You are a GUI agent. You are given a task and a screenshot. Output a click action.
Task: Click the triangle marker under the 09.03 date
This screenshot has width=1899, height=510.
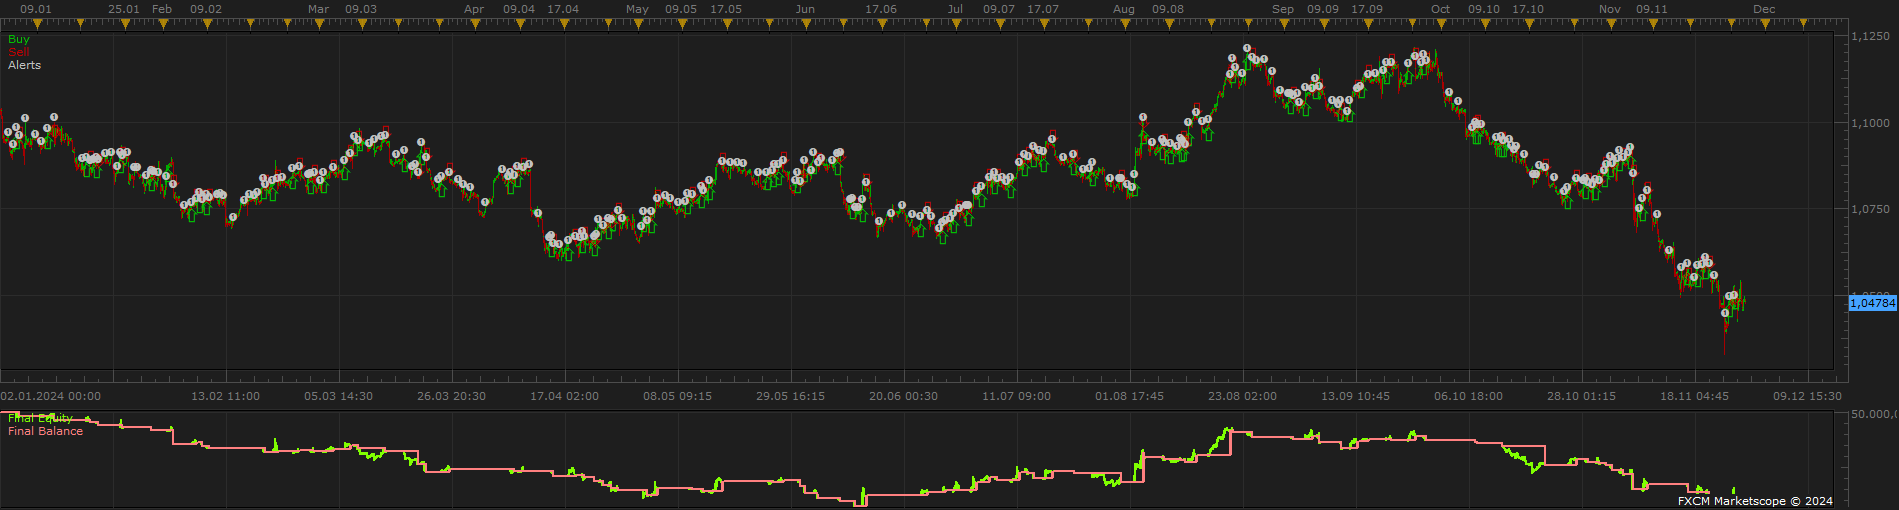click(x=362, y=24)
